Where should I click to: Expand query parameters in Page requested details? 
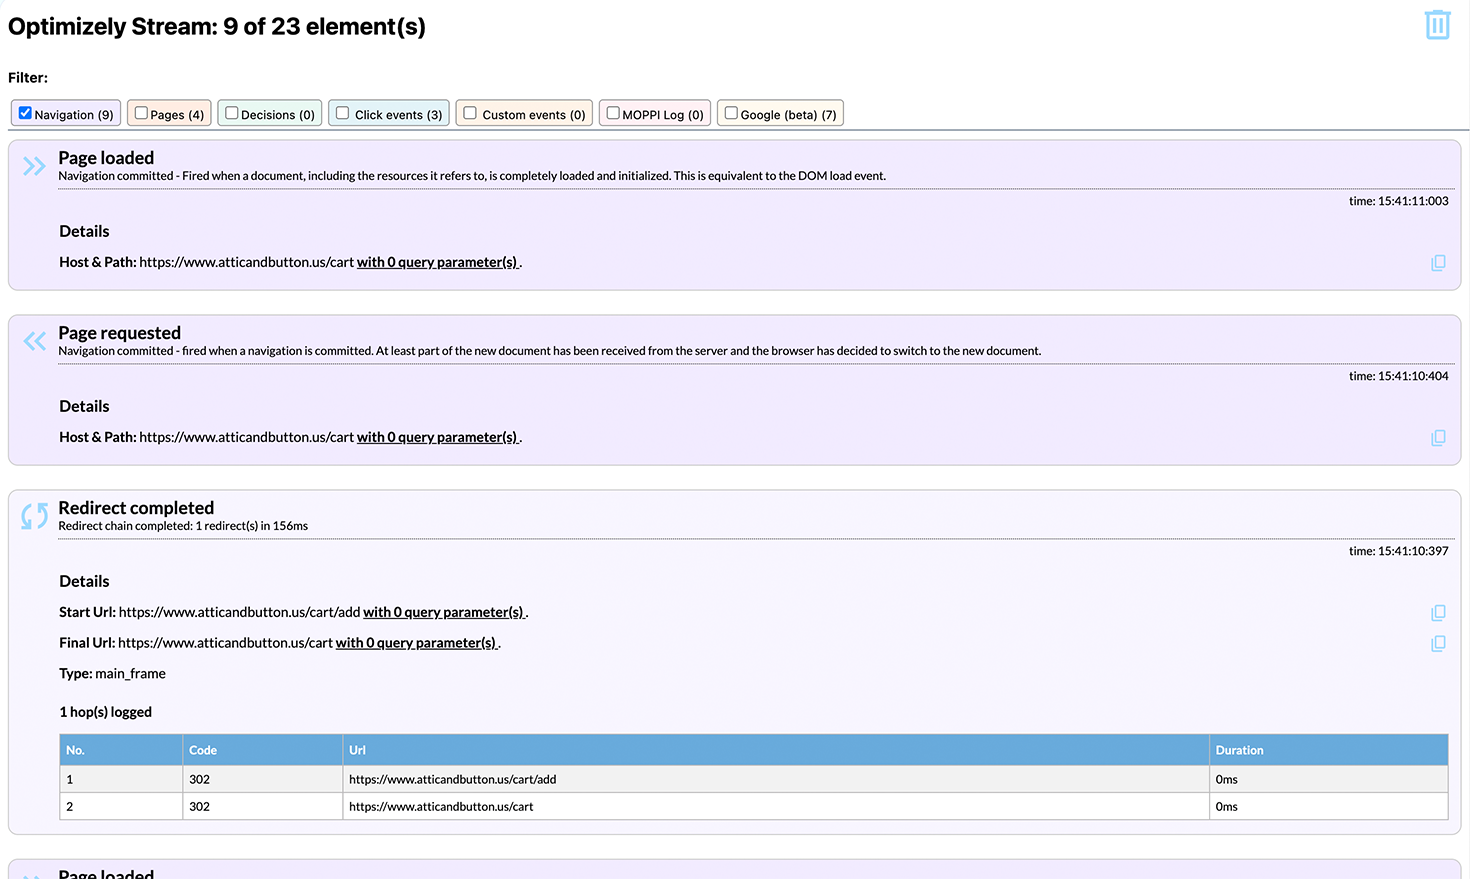coord(438,437)
